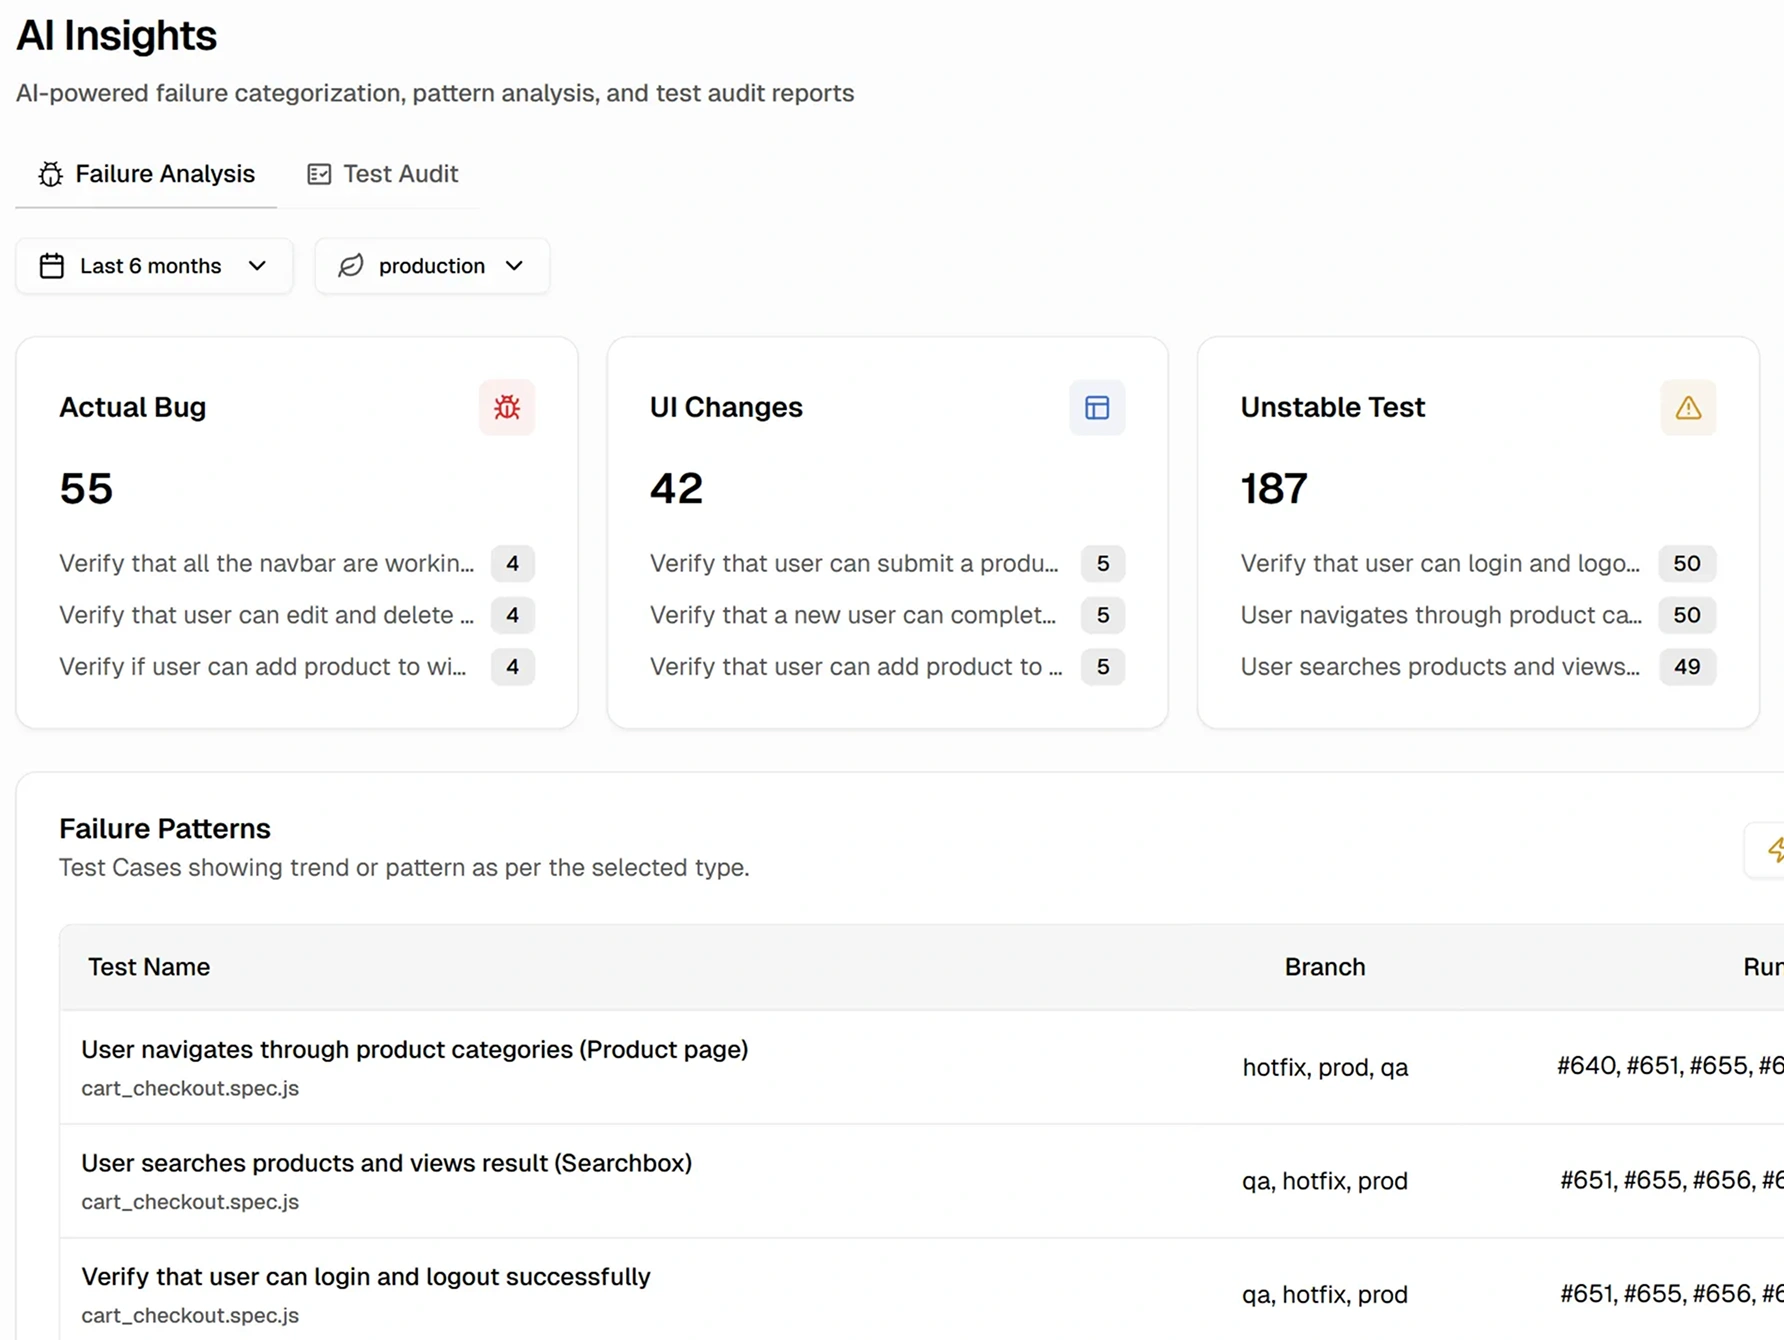Click count badge 4 beside navbar test
Screen dimensions: 1784x1340
click(x=513, y=563)
